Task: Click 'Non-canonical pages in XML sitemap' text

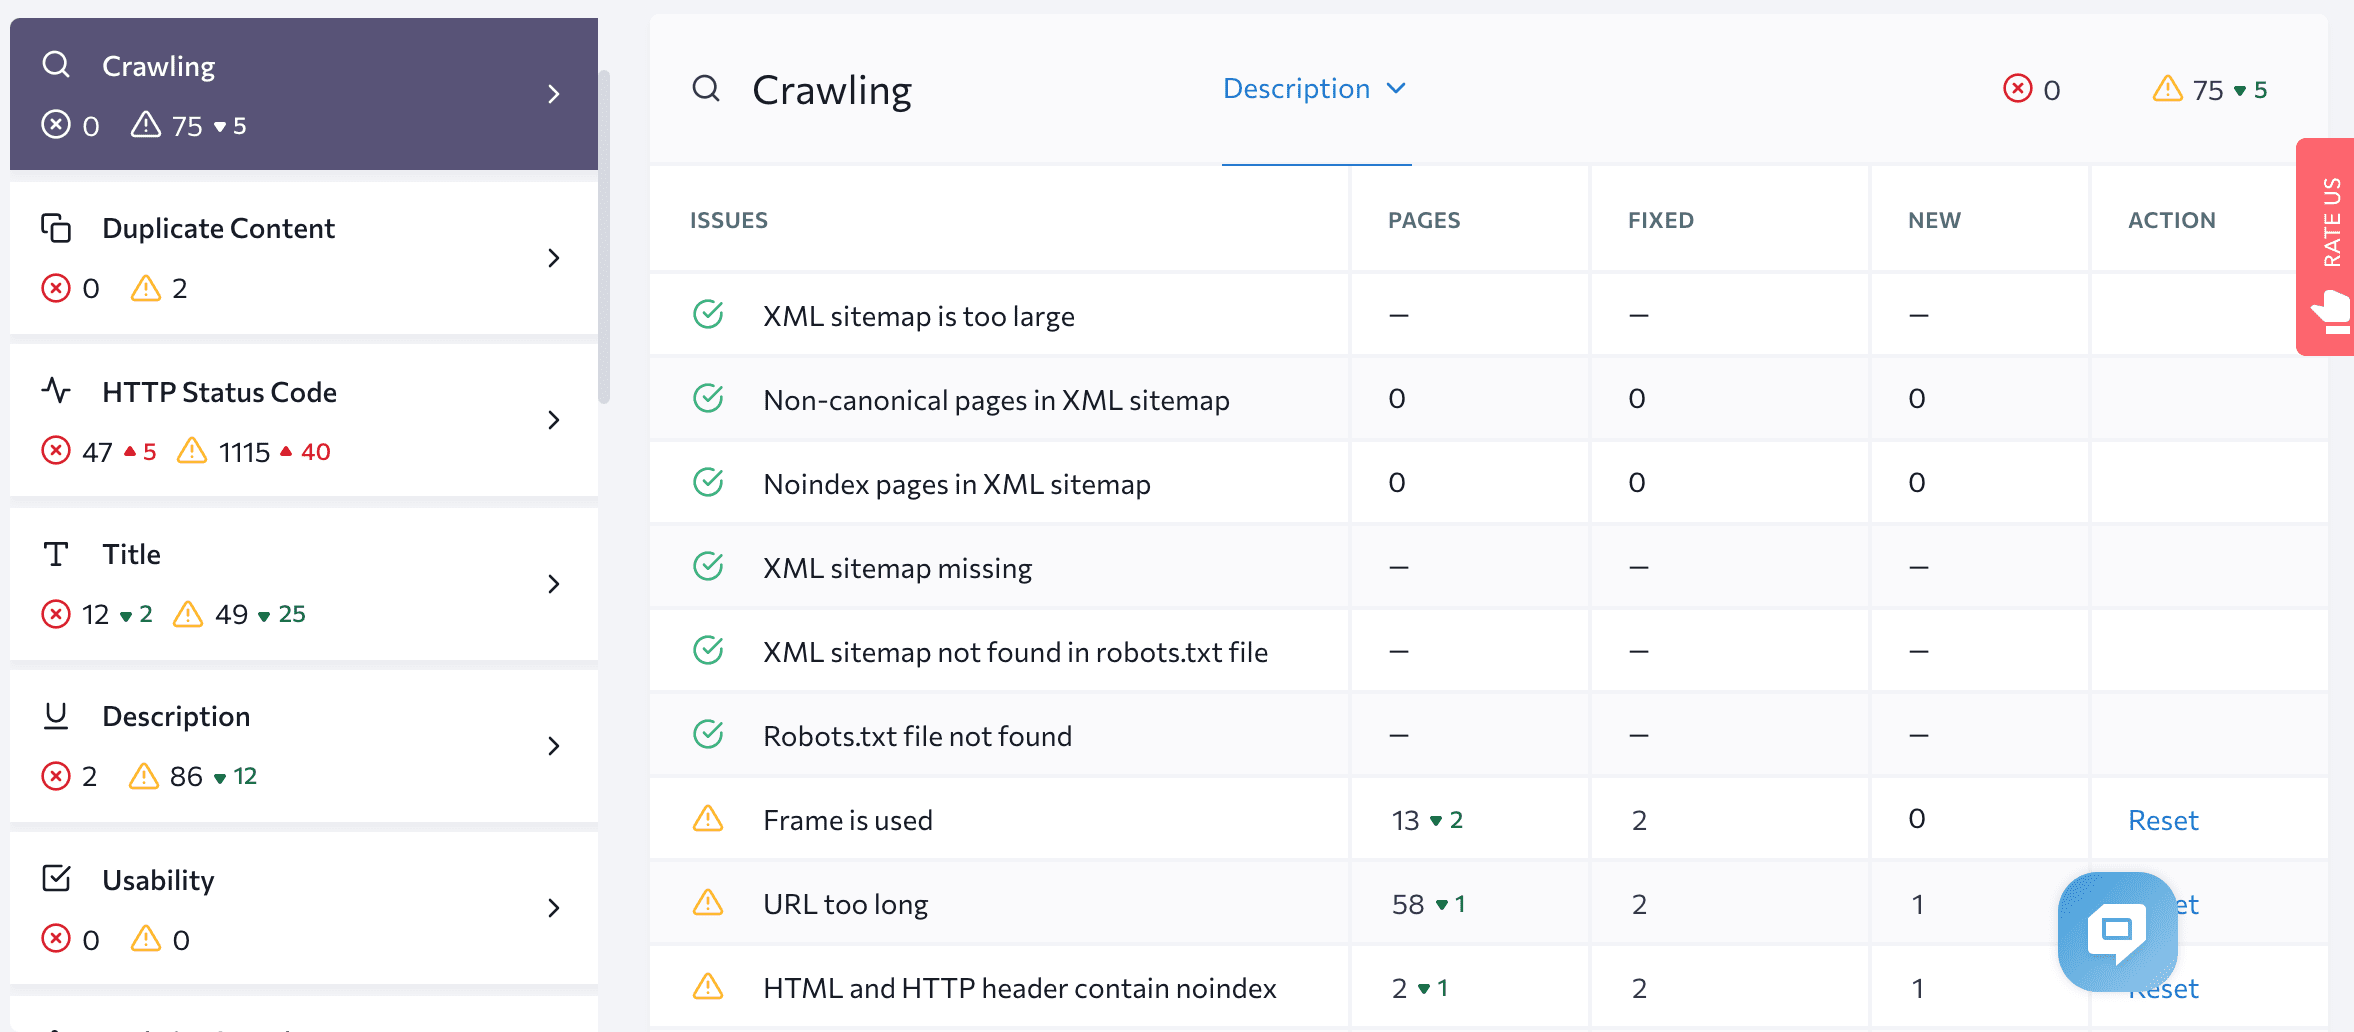Action: pyautogui.click(x=997, y=400)
